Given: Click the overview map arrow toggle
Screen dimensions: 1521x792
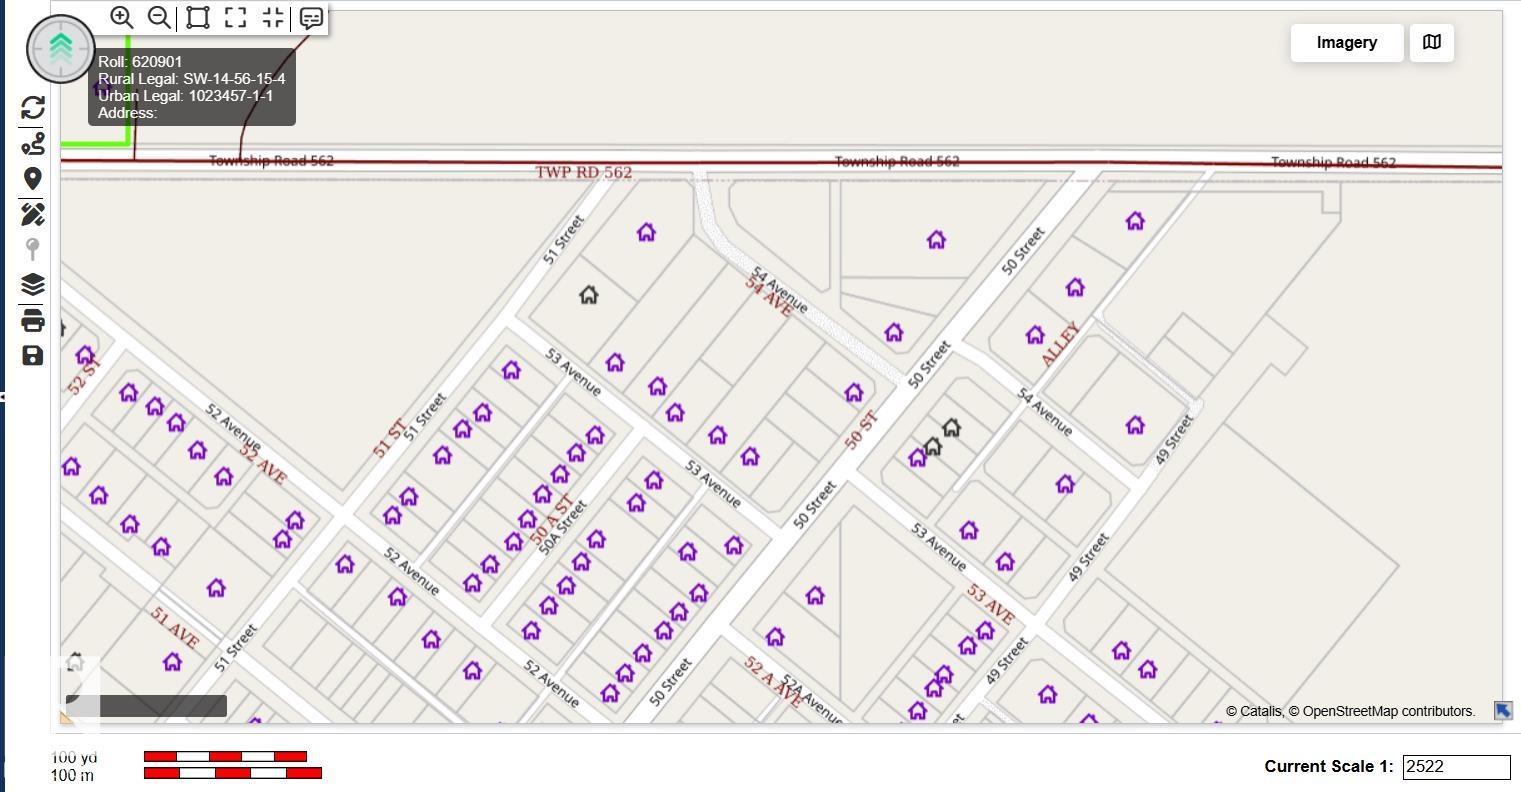Looking at the screenshot, I should tap(1503, 711).
